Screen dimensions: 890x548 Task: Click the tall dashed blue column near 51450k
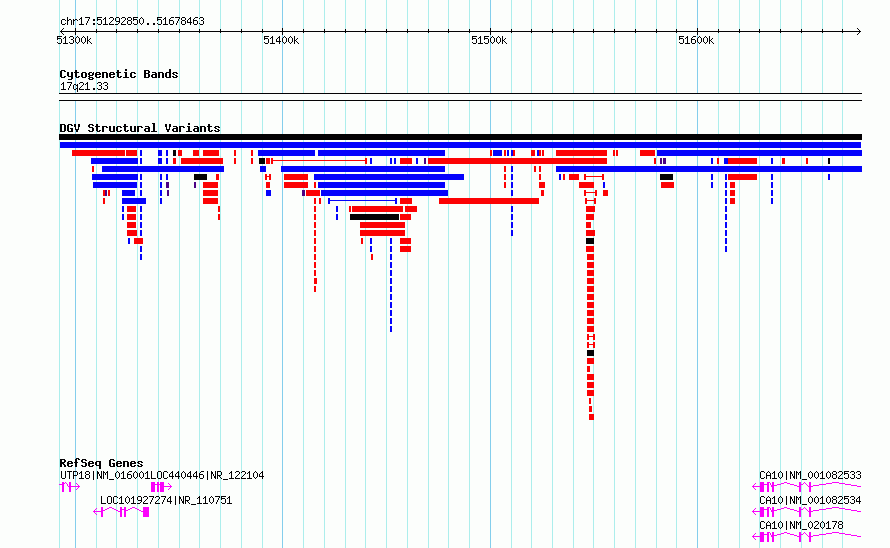(x=391, y=285)
